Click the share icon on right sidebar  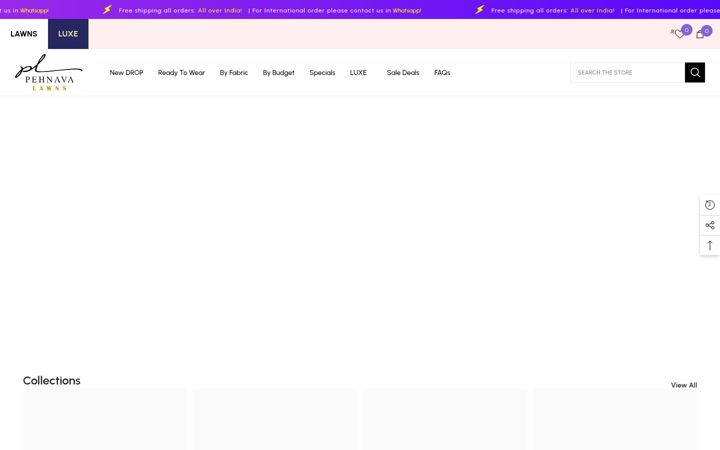tap(709, 225)
